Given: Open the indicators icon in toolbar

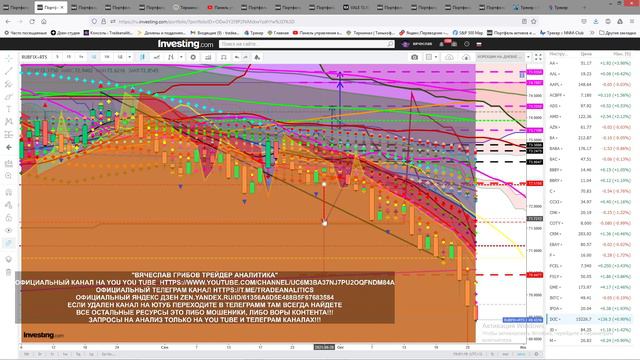Looking at the screenshot, I should [x=171, y=57].
